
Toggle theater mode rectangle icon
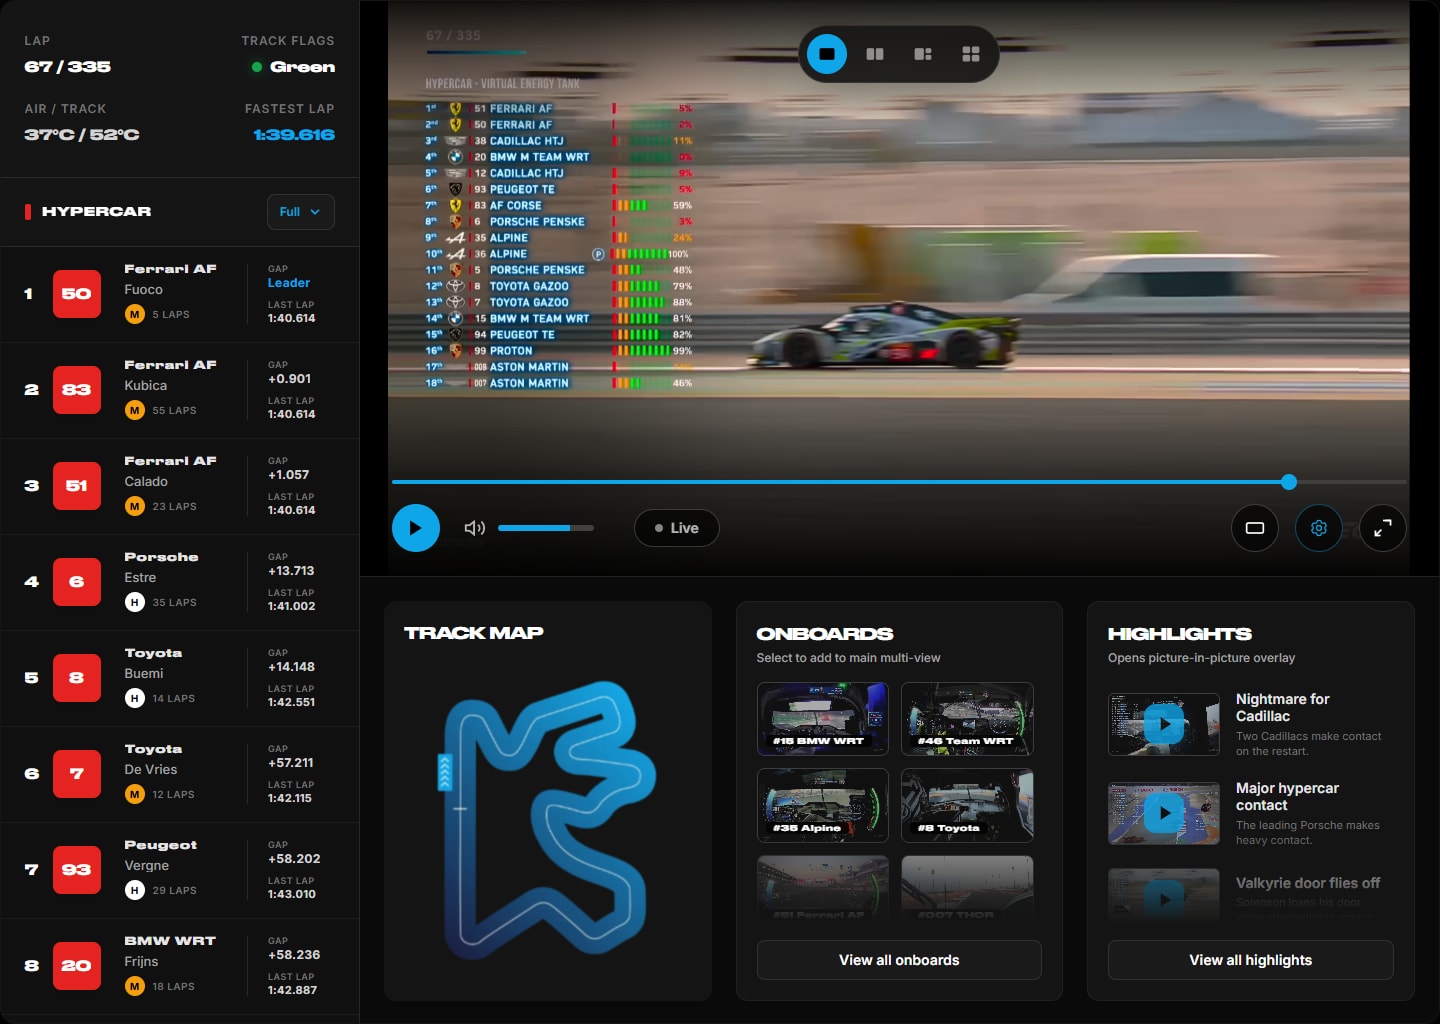point(1254,528)
